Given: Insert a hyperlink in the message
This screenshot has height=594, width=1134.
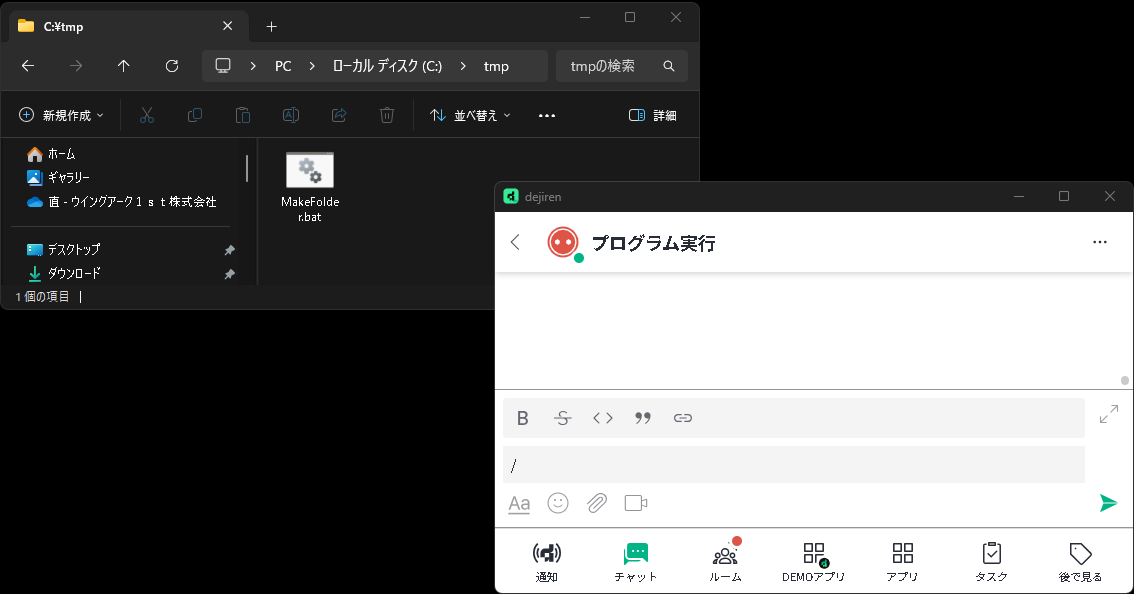Looking at the screenshot, I should tap(683, 418).
